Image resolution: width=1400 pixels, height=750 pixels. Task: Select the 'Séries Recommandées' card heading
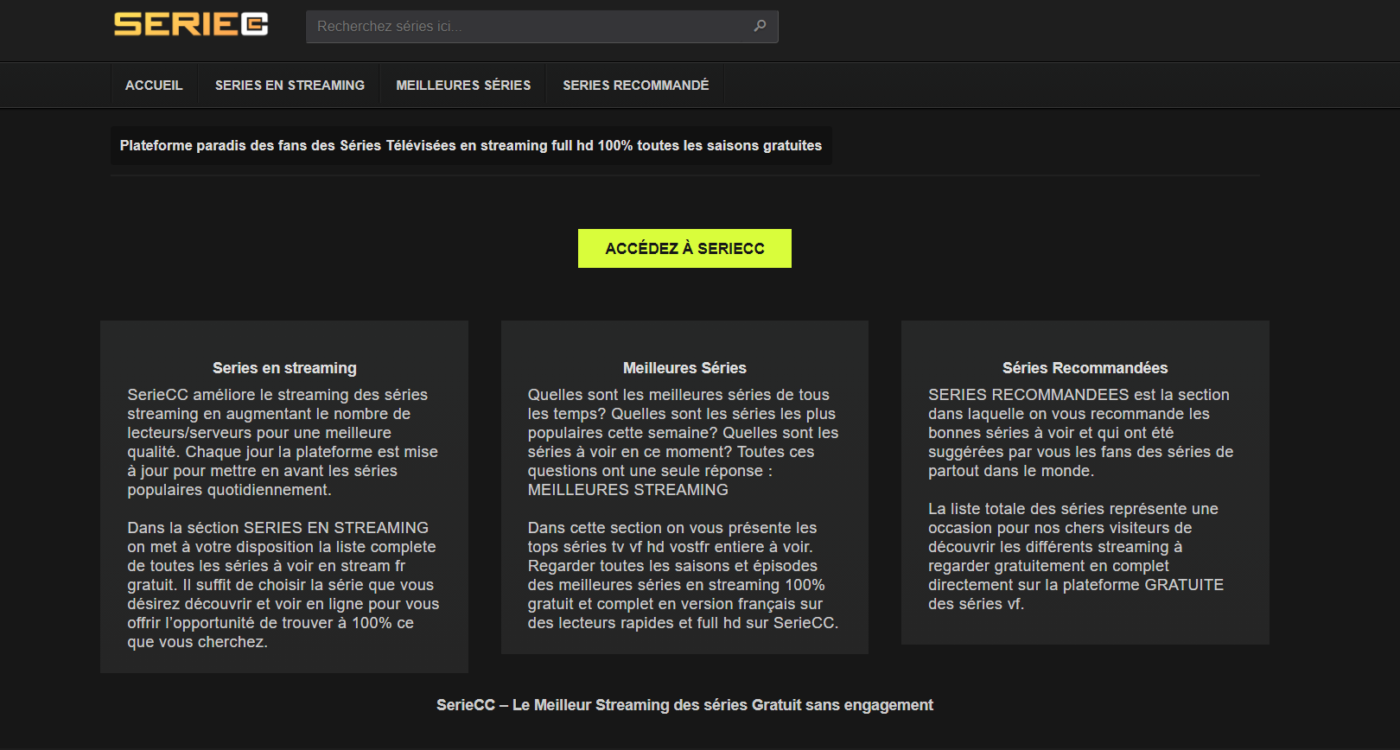1085,368
